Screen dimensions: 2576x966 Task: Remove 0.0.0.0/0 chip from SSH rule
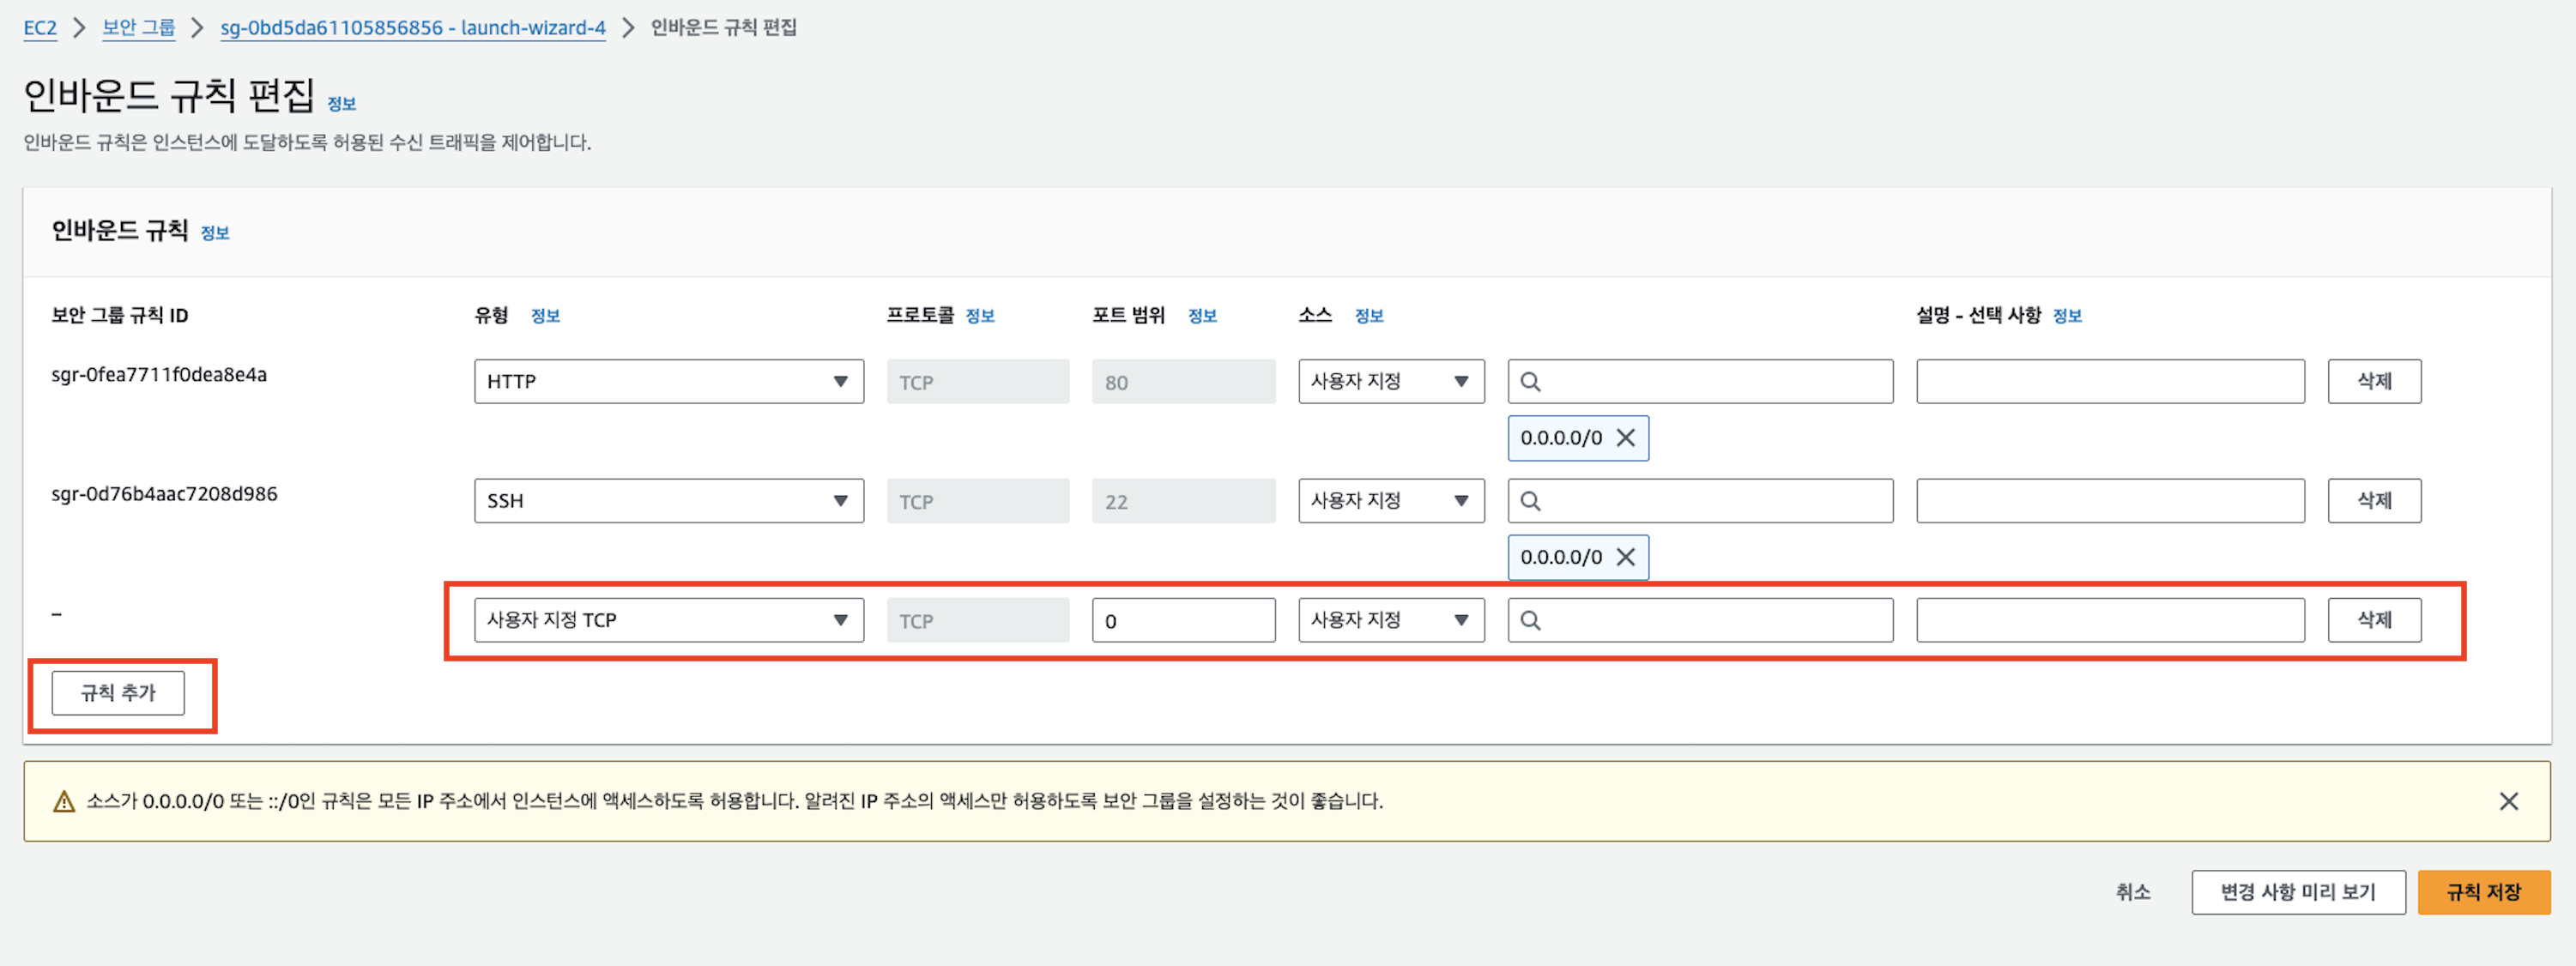click(1626, 557)
